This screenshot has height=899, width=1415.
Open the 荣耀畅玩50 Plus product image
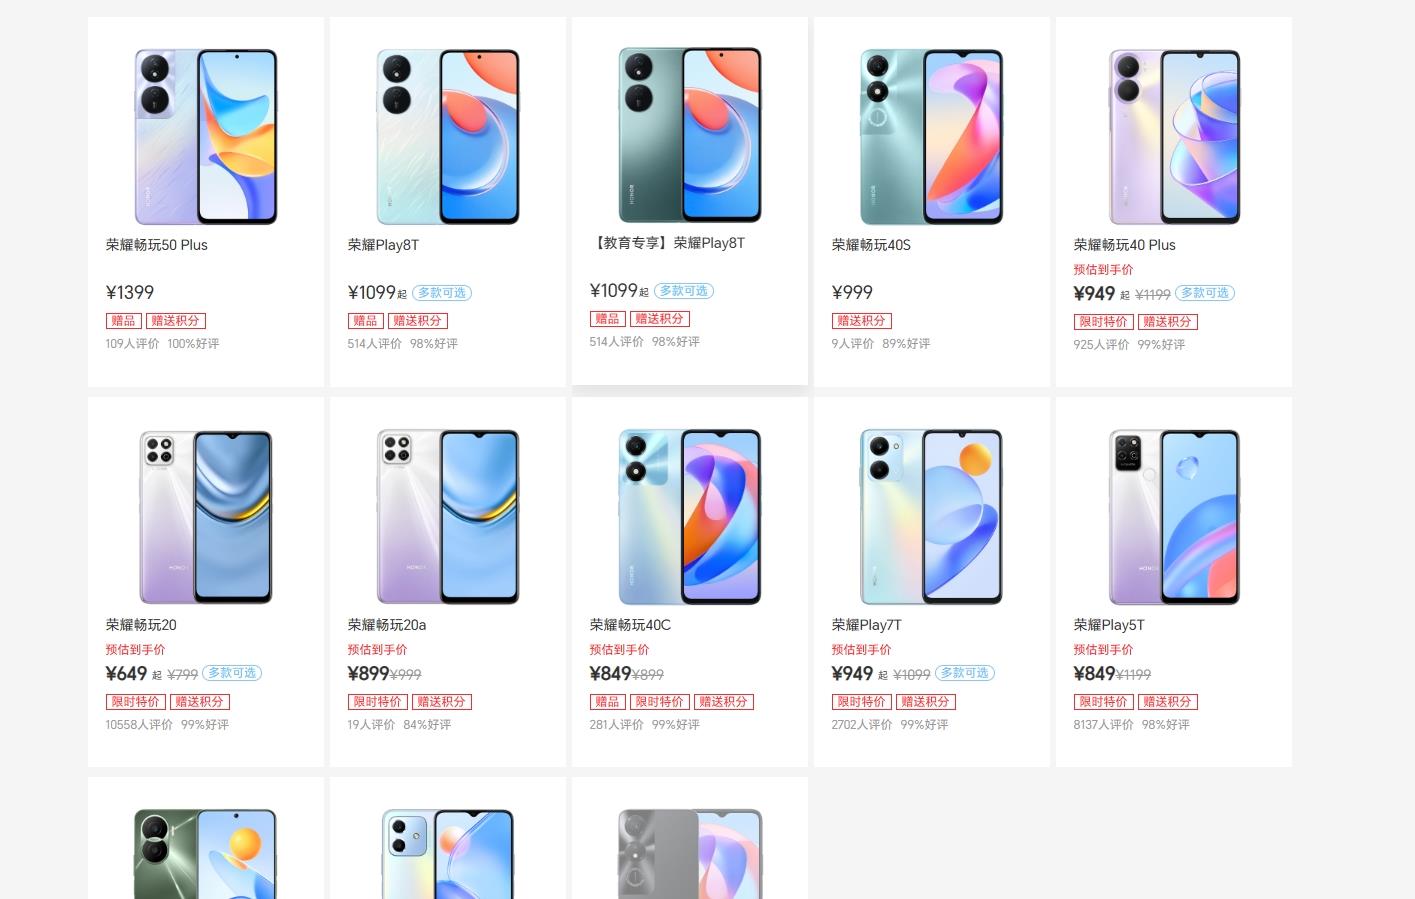pyautogui.click(x=206, y=137)
